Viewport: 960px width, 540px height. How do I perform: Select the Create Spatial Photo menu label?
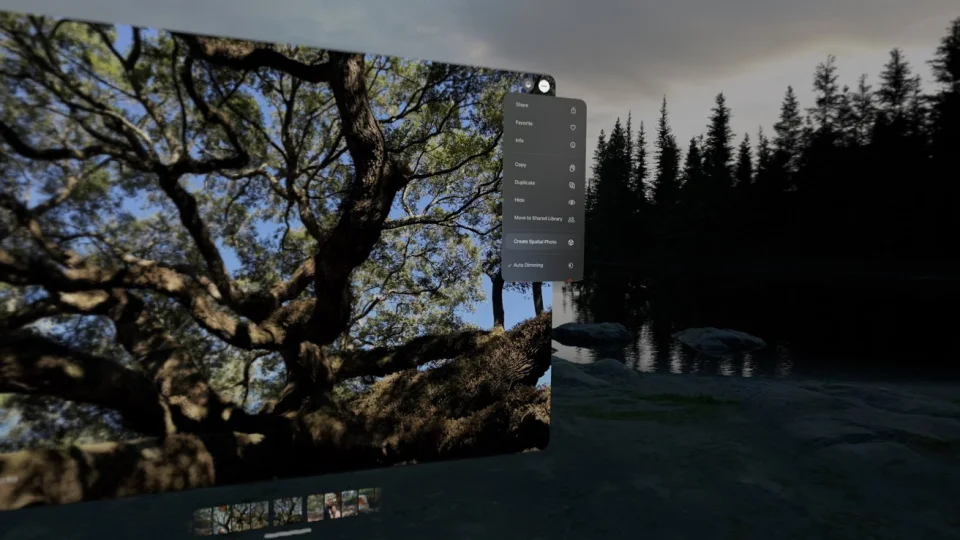[534, 242]
